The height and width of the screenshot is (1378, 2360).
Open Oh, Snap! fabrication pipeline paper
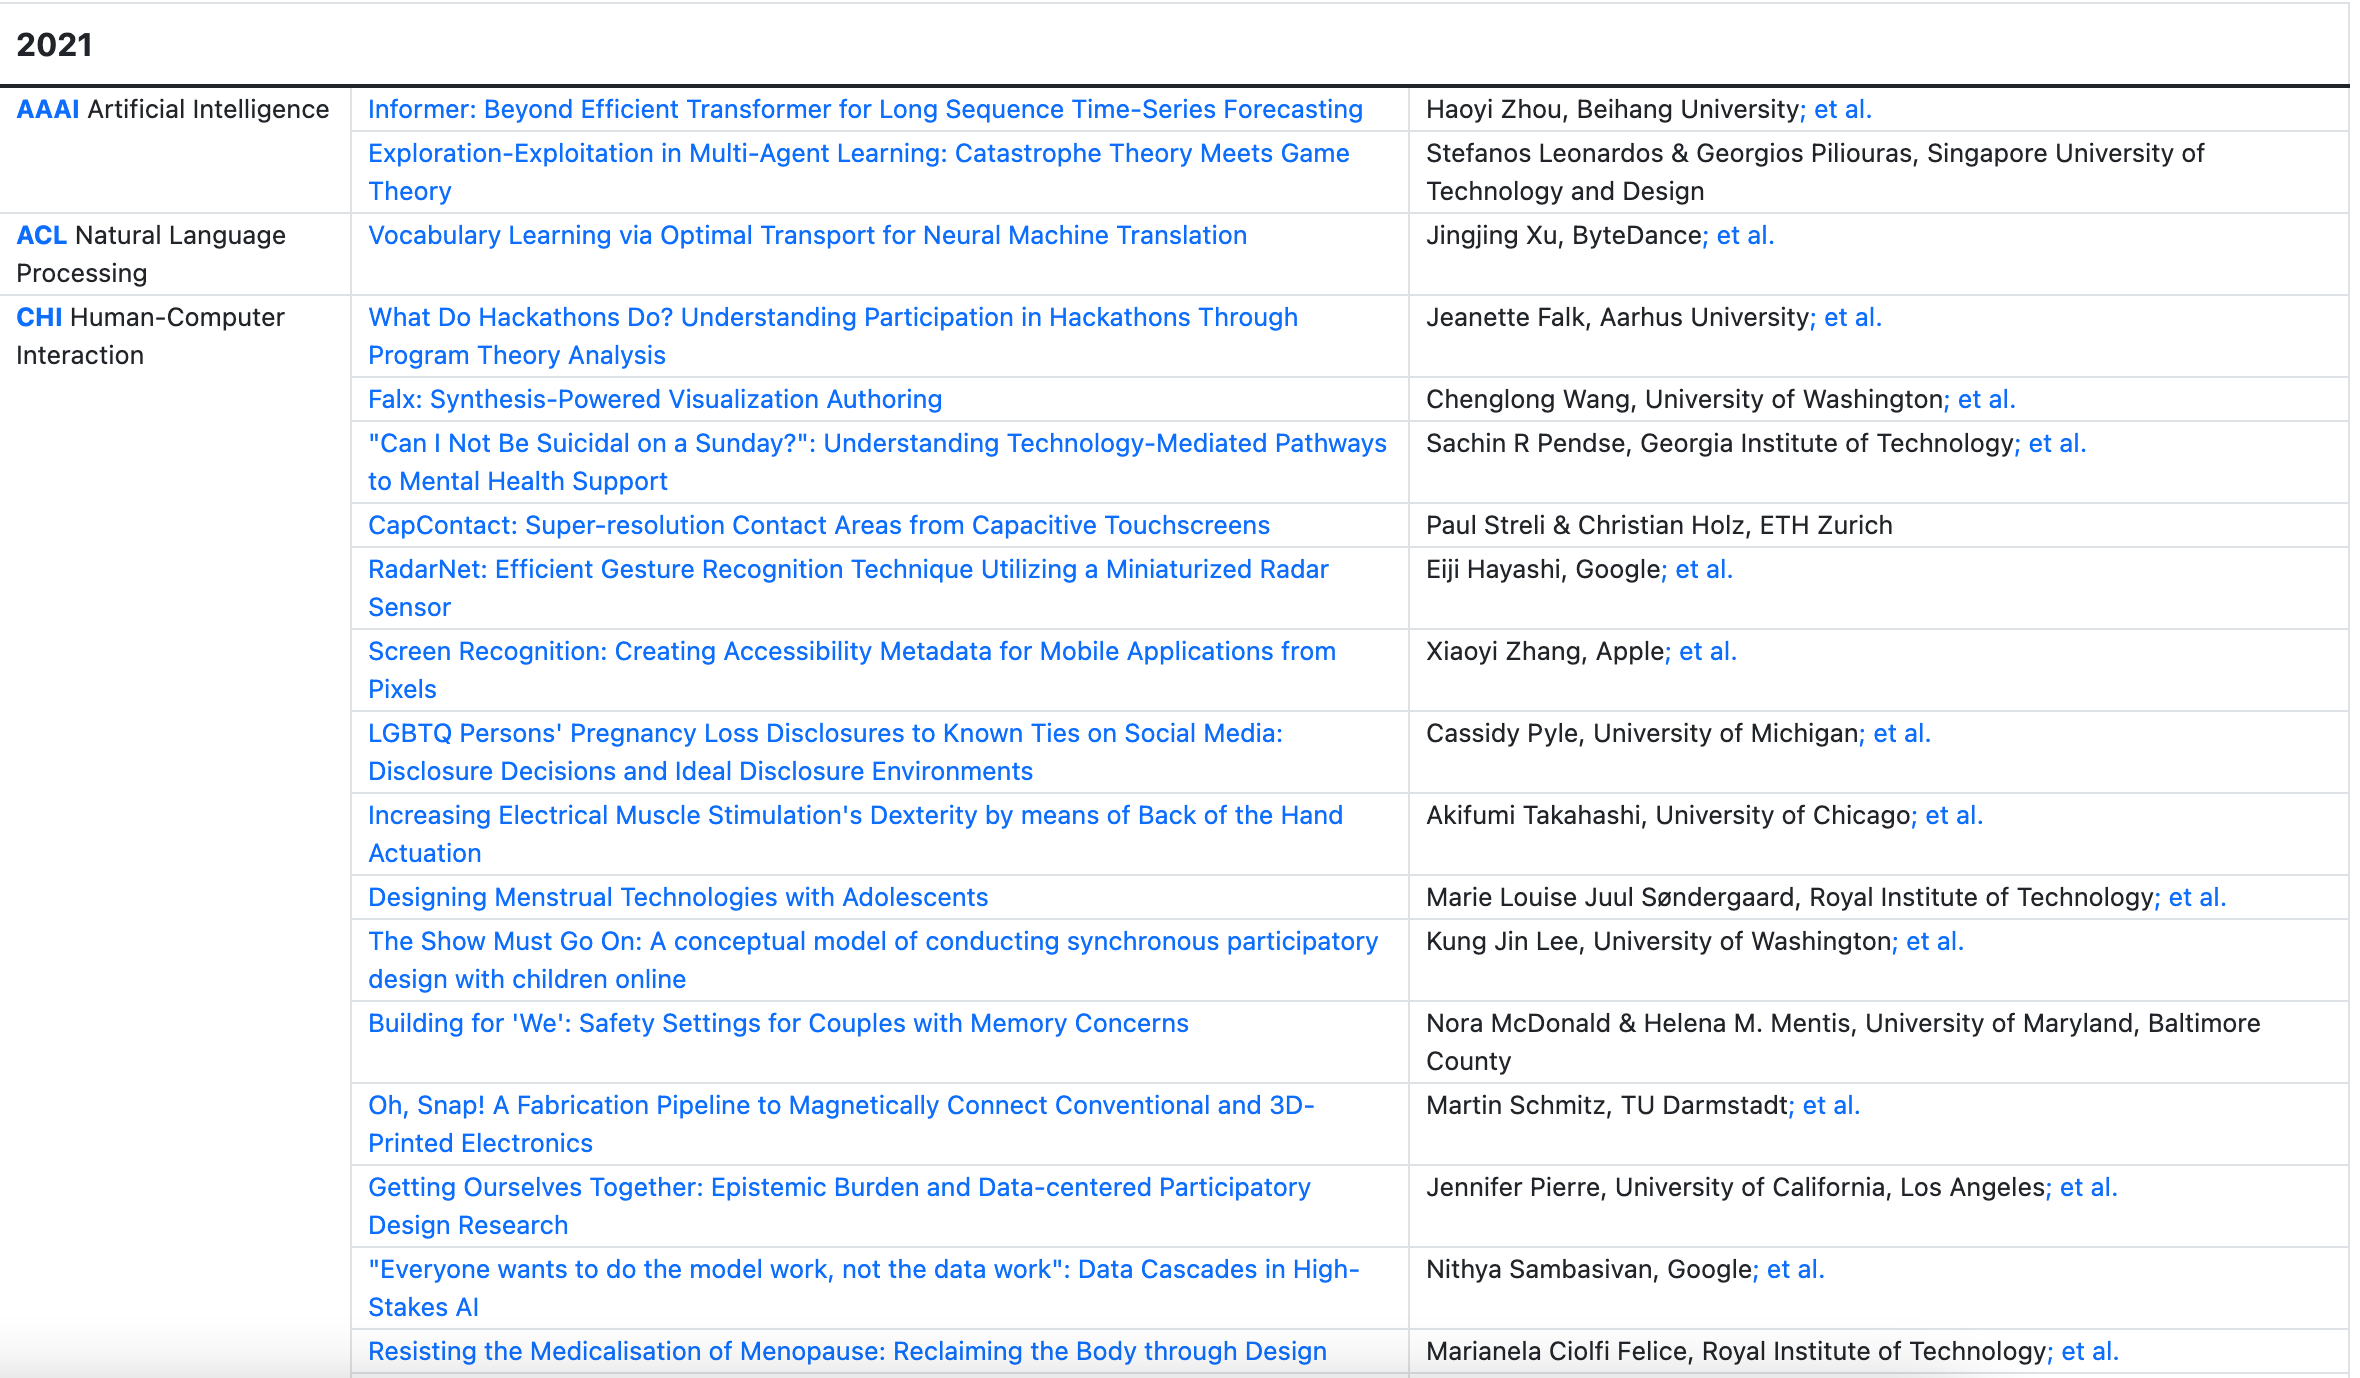pos(841,1124)
